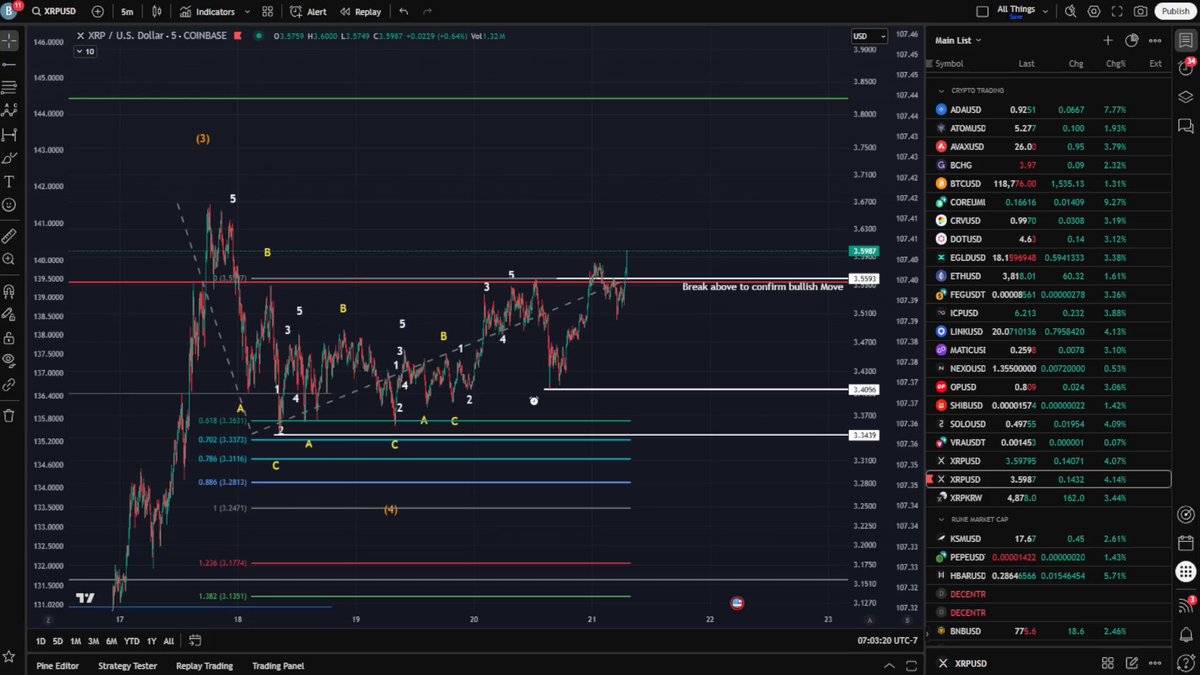Image resolution: width=1200 pixels, height=675 pixels.
Task: Set chart range to 1D
Action: [x=41, y=641]
